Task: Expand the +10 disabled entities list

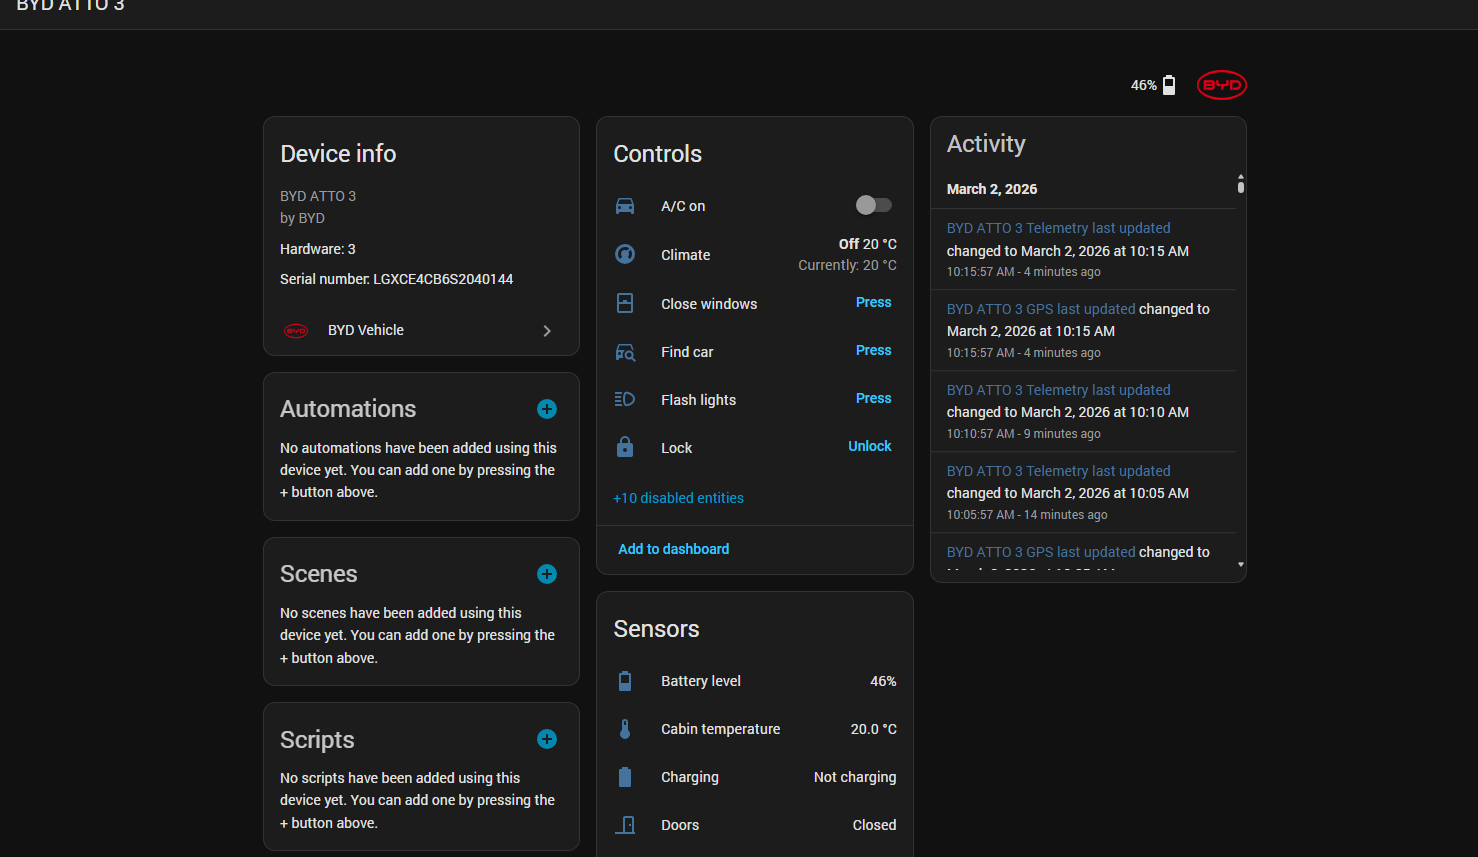Action: coord(678,498)
